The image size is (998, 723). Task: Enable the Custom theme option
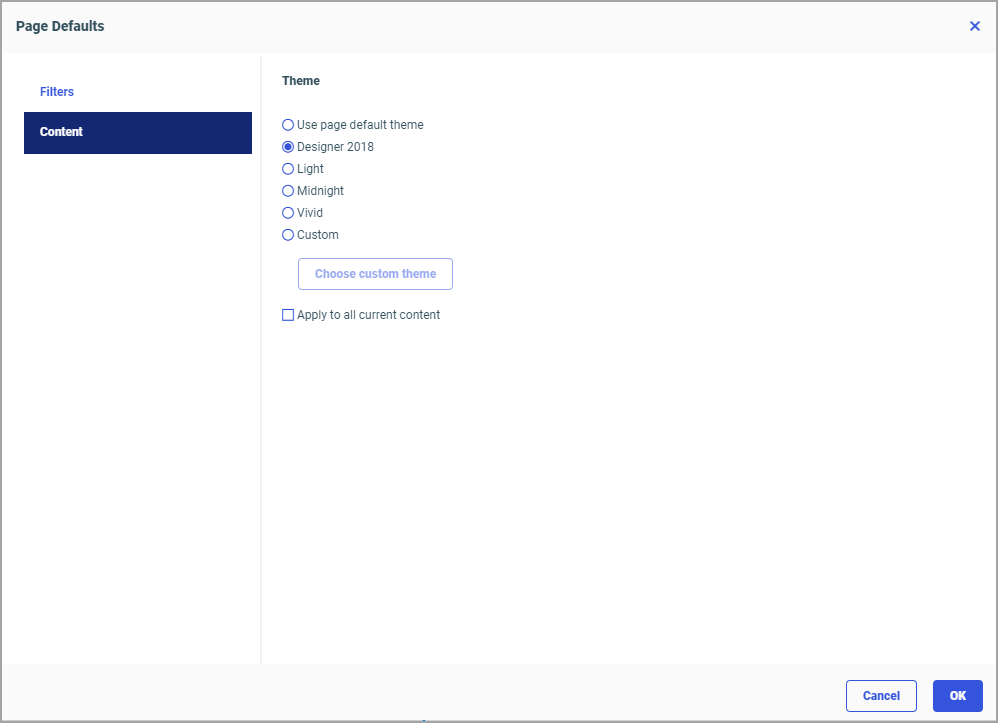pyautogui.click(x=288, y=234)
